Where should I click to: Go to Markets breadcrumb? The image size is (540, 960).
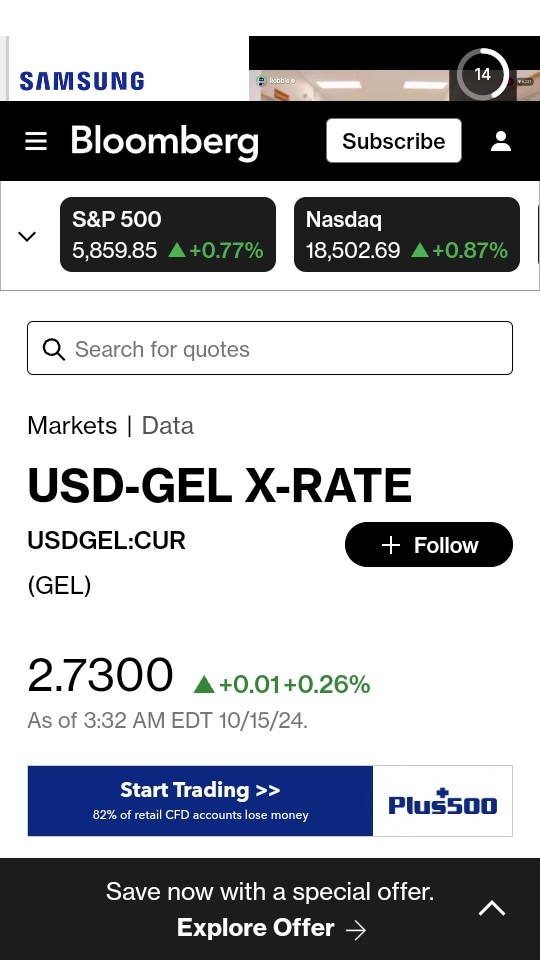pos(72,426)
